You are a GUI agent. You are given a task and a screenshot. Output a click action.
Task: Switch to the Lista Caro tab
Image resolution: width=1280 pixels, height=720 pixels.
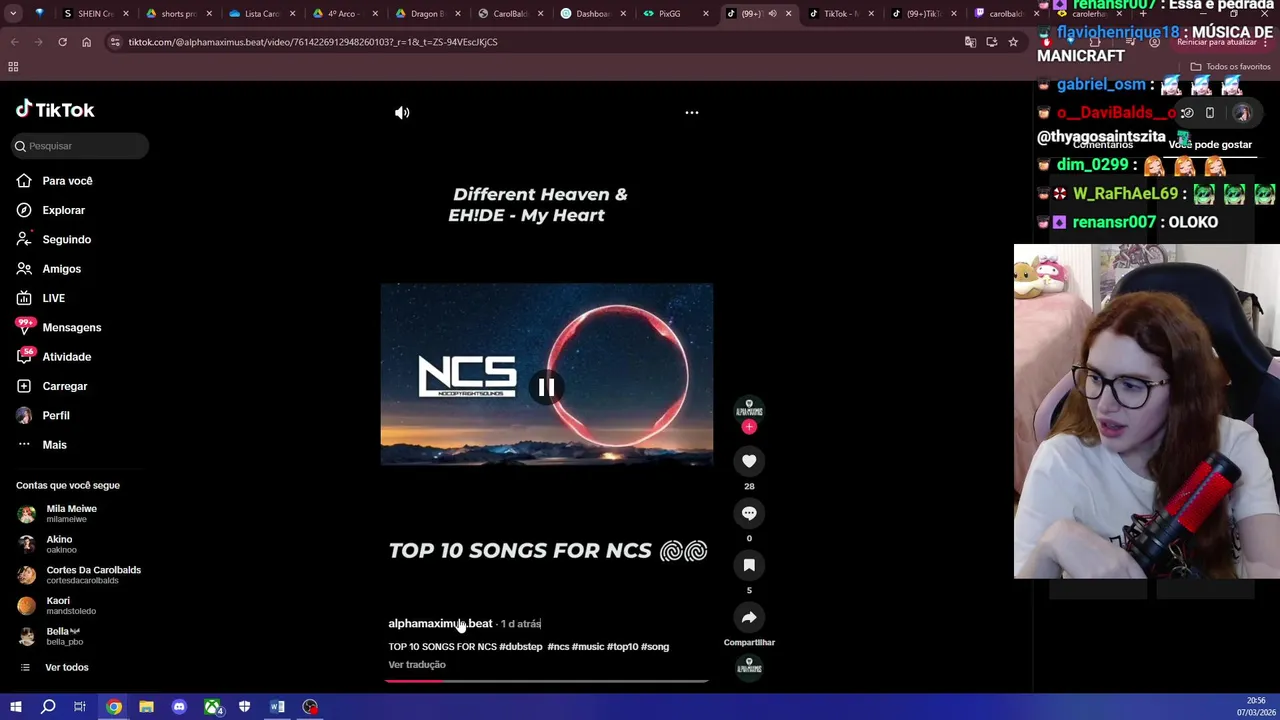(x=262, y=14)
